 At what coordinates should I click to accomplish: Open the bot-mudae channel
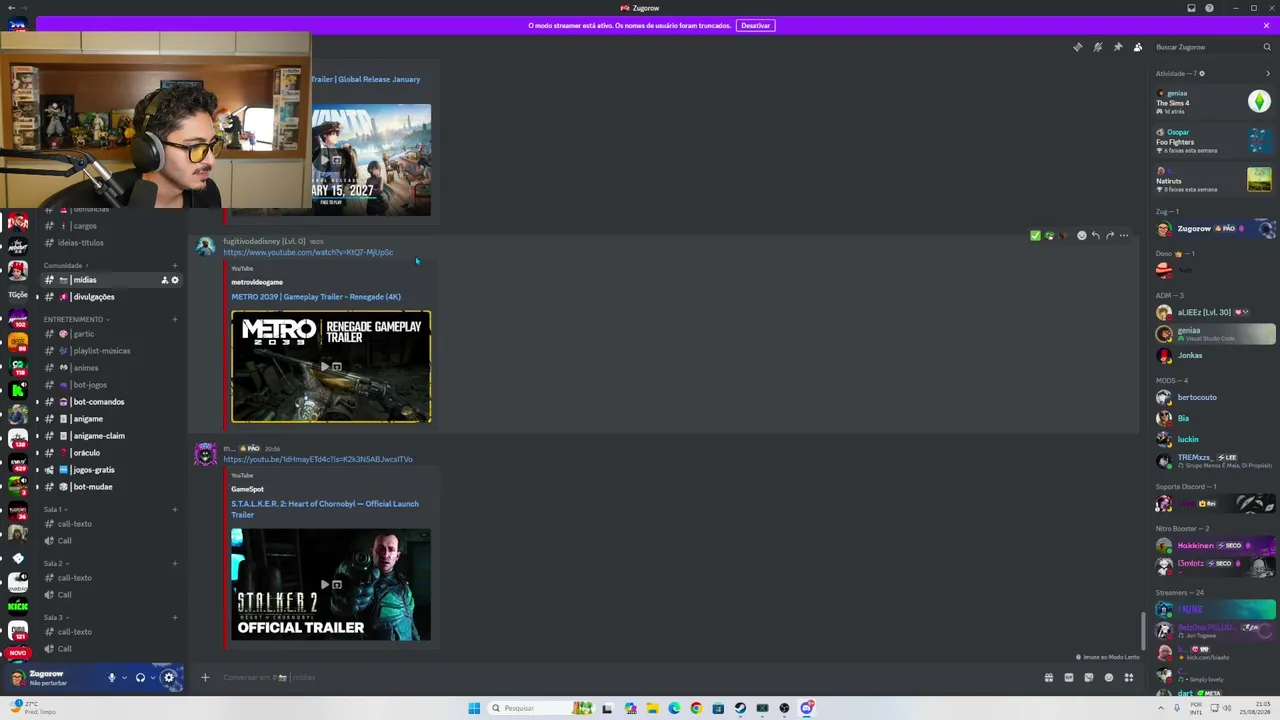click(112, 487)
